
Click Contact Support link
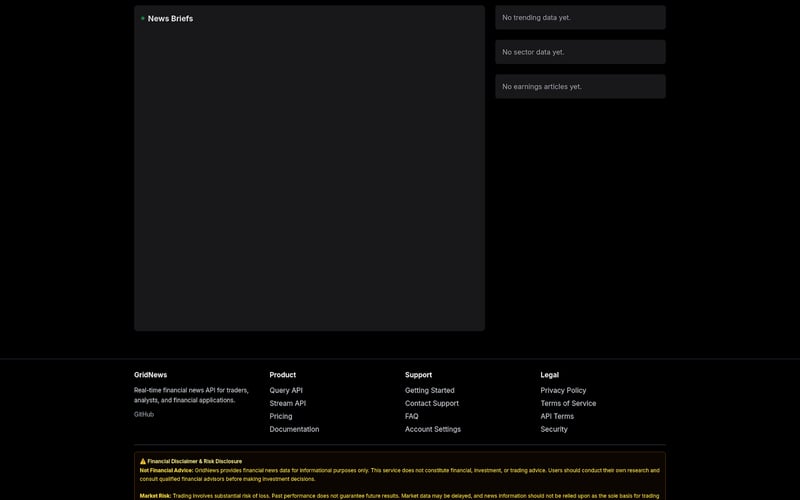(x=432, y=403)
